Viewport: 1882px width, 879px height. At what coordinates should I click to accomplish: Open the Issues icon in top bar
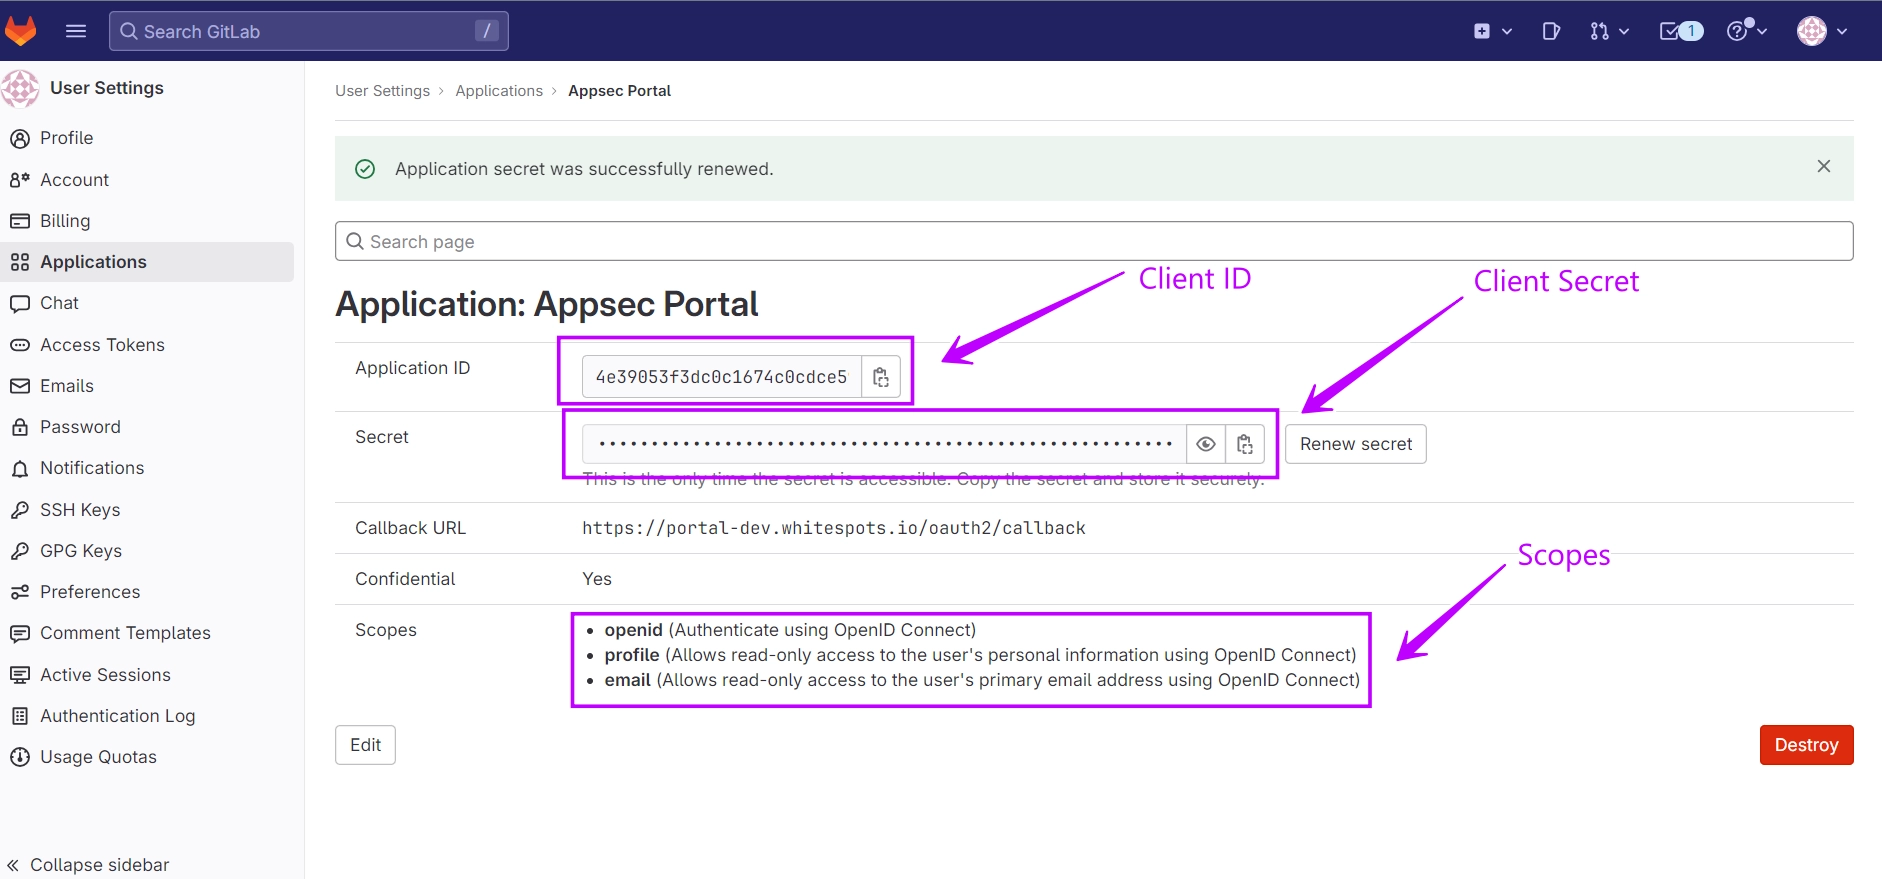click(x=1551, y=31)
